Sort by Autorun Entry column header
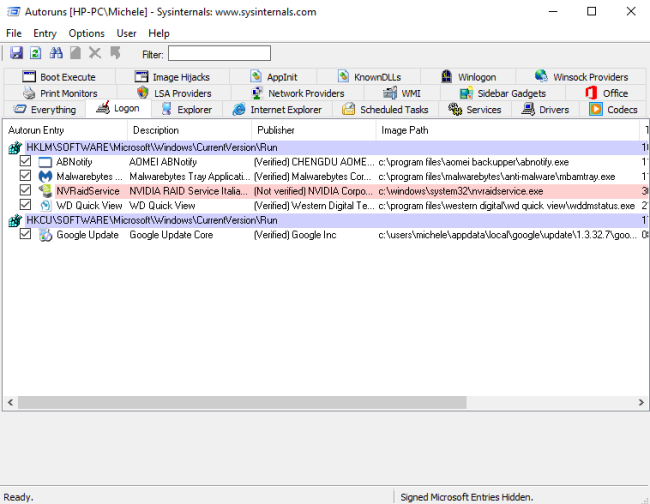 [65, 130]
